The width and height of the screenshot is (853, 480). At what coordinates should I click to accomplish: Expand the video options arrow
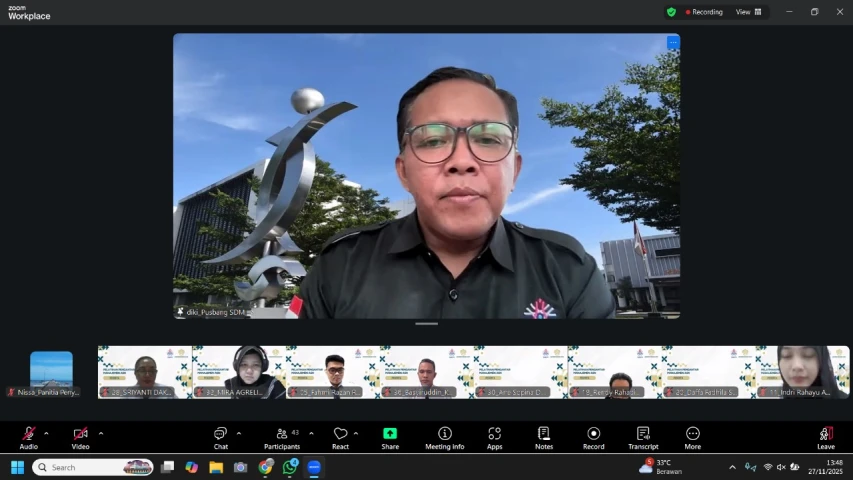101,434
